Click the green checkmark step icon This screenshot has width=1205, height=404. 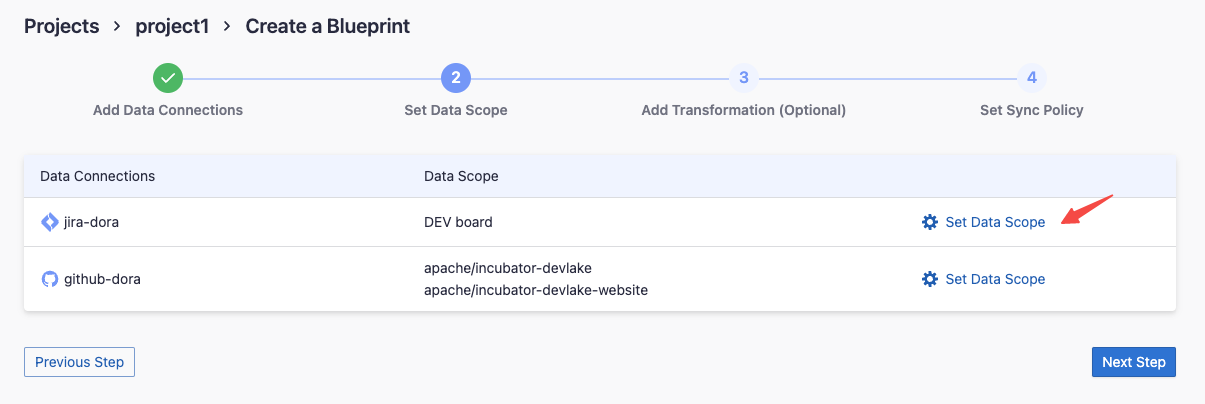tap(168, 77)
